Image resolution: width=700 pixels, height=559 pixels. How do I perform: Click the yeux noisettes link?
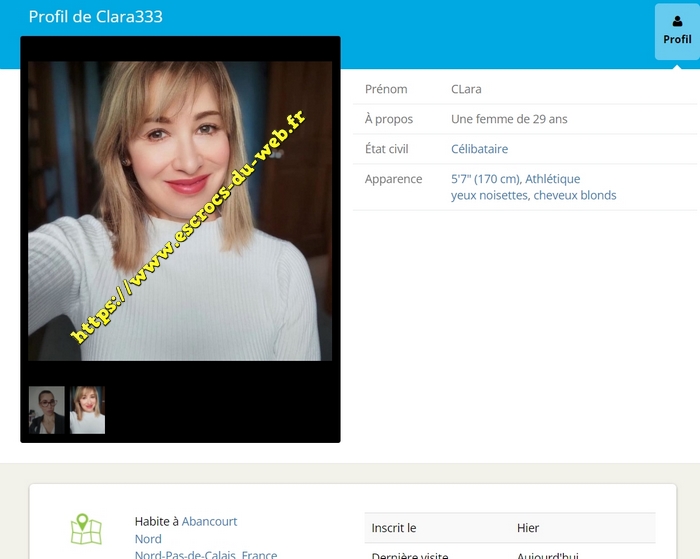point(489,195)
